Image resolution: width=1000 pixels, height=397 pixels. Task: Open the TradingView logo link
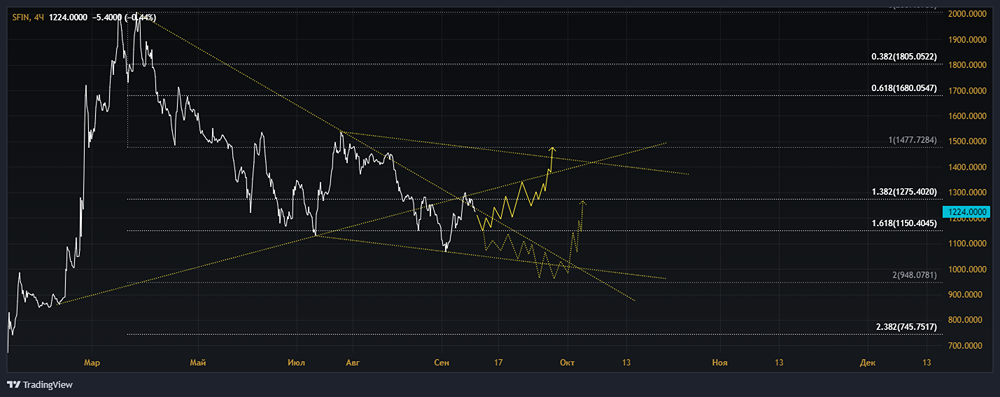40,385
